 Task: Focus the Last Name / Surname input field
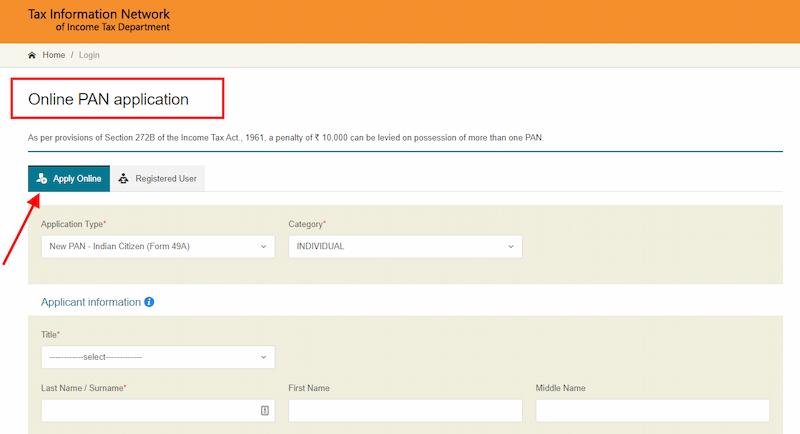(148, 411)
